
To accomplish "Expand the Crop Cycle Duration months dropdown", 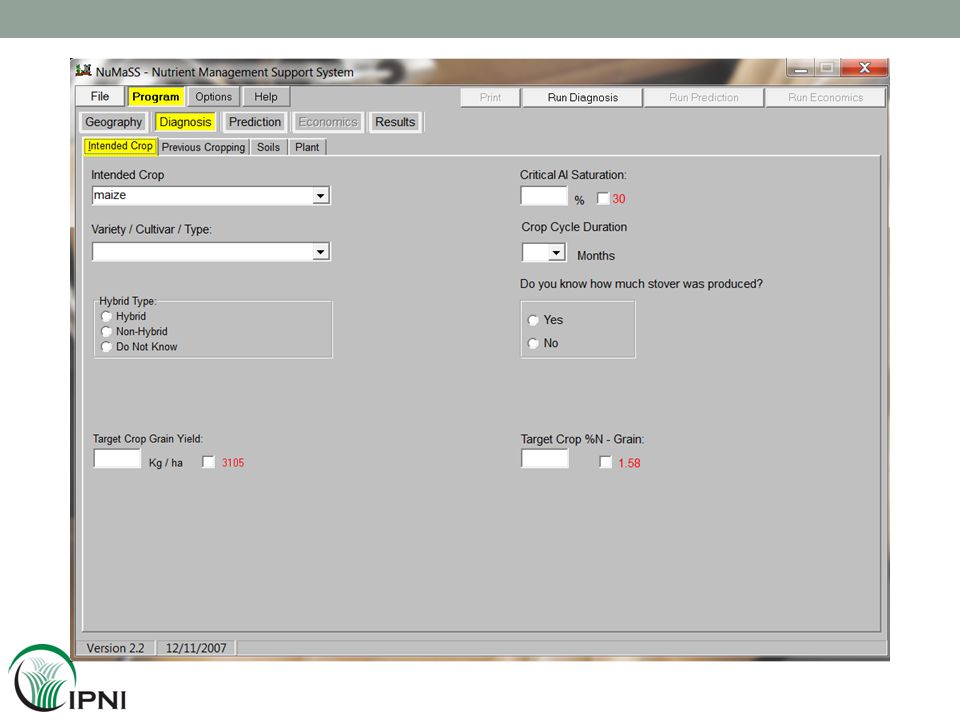I will [x=556, y=252].
